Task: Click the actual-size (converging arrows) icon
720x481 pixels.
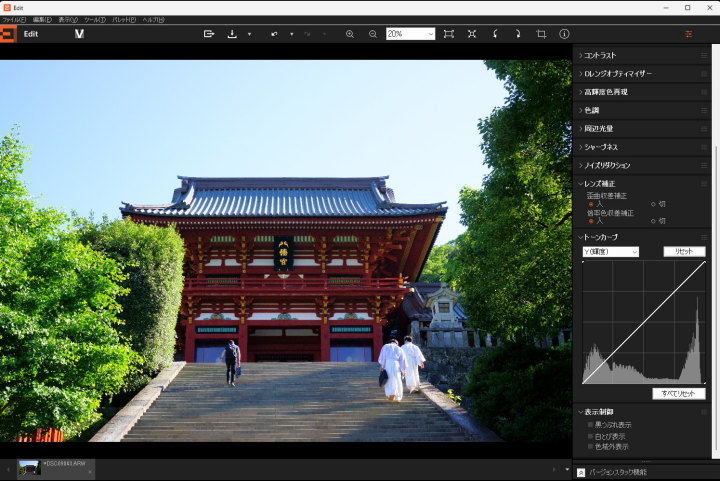Action: pyautogui.click(x=472, y=34)
